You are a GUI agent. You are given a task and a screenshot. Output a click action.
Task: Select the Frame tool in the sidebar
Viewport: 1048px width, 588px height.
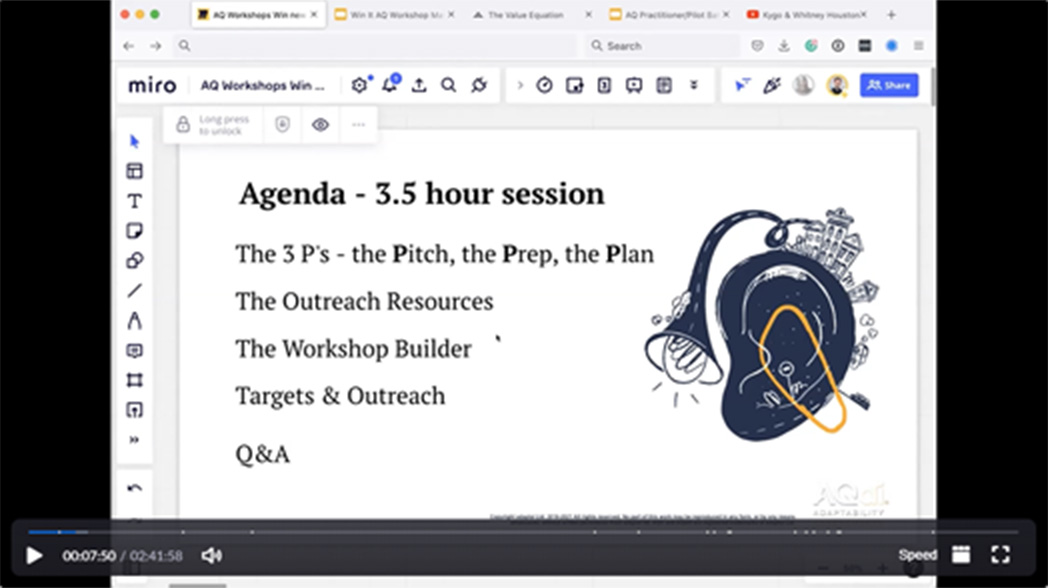[134, 378]
